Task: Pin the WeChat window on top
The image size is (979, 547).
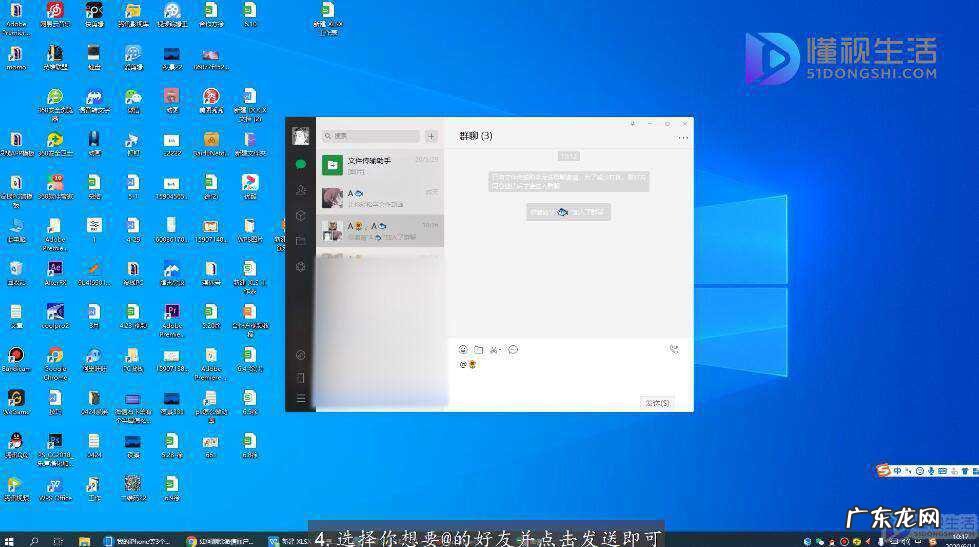Action: point(633,124)
